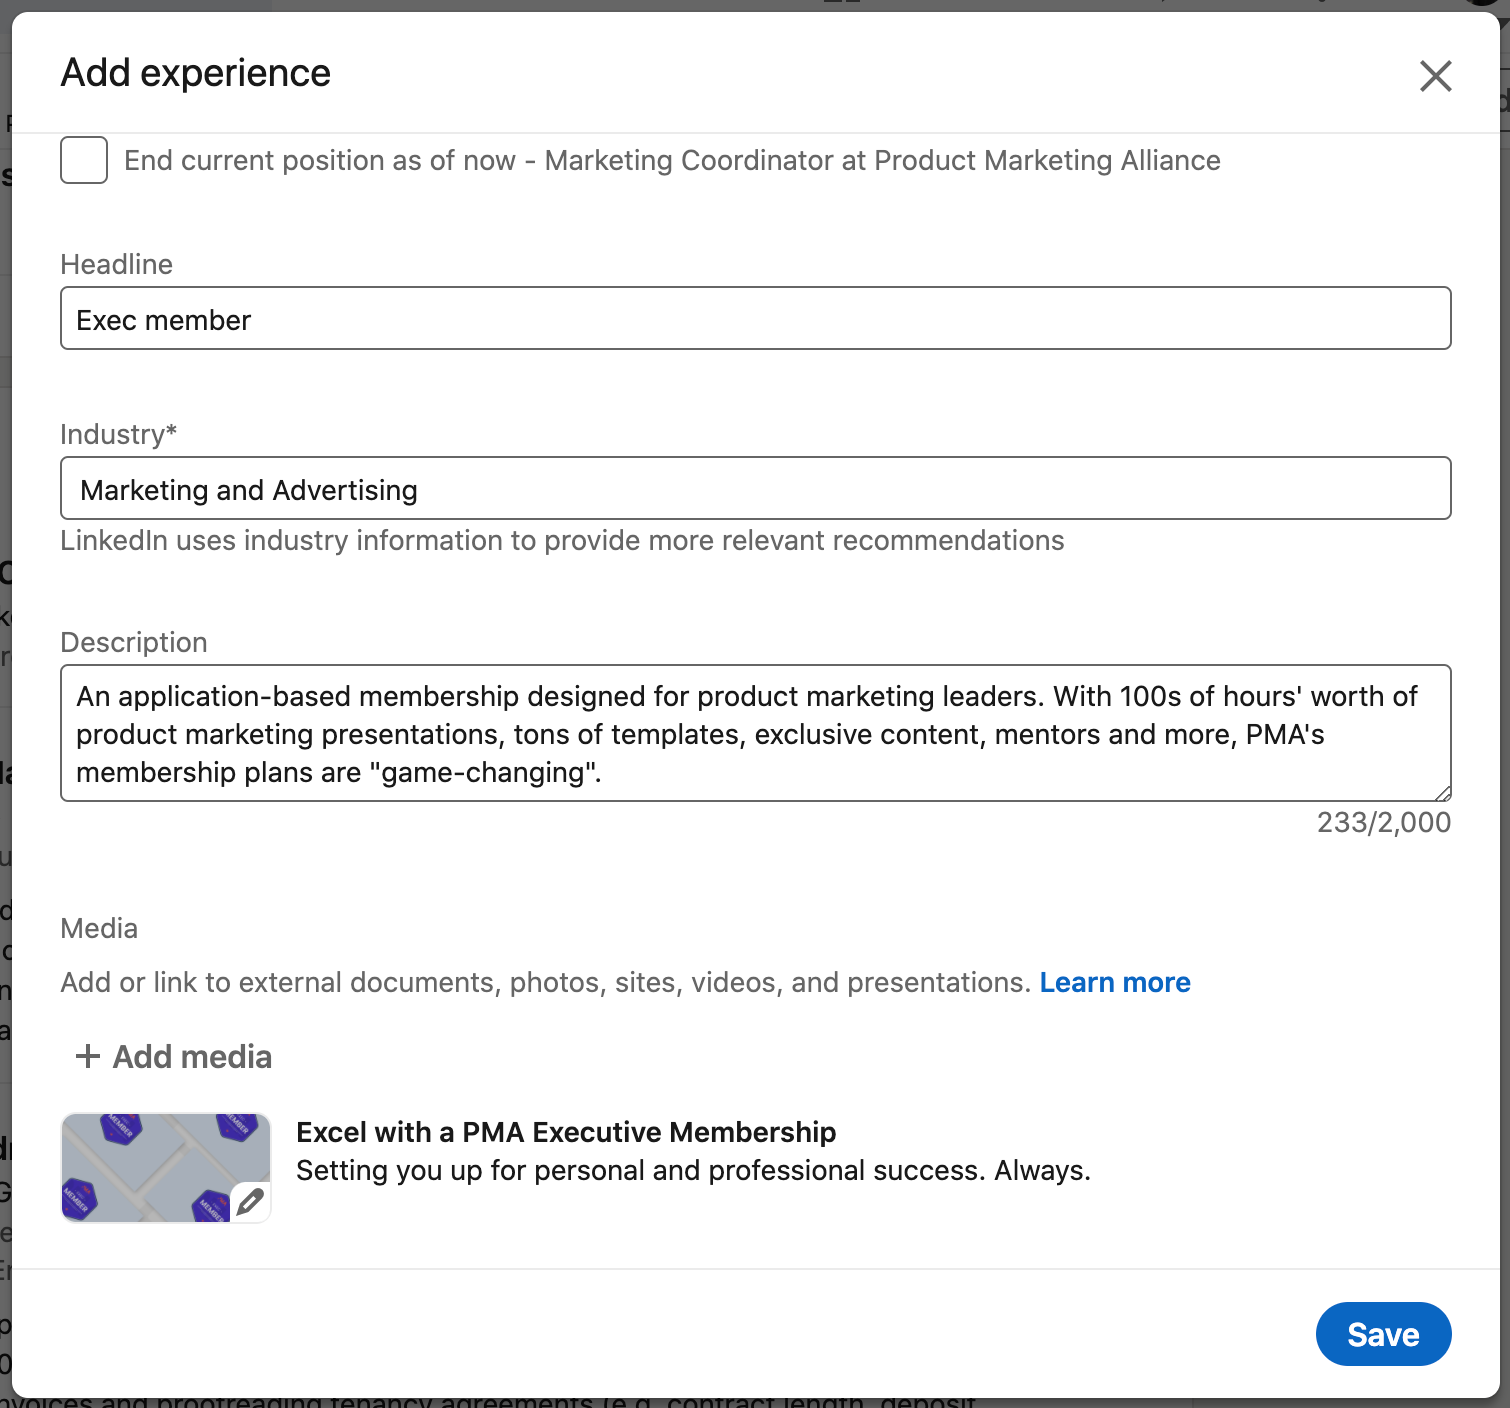Click the Media section label
The image size is (1510, 1408).
point(99,928)
